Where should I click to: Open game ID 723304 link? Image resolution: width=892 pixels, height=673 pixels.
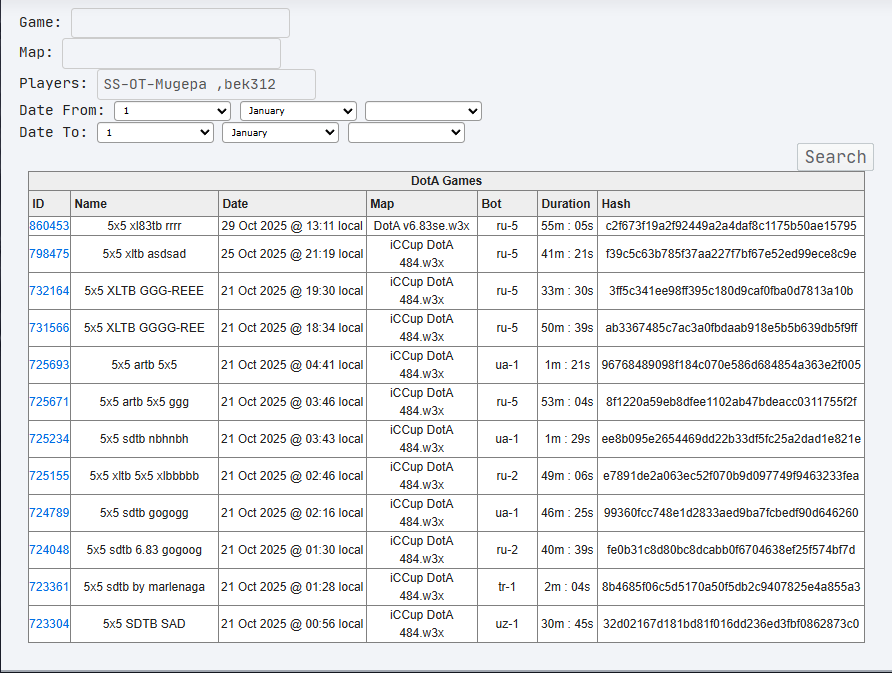pyautogui.click(x=49, y=624)
